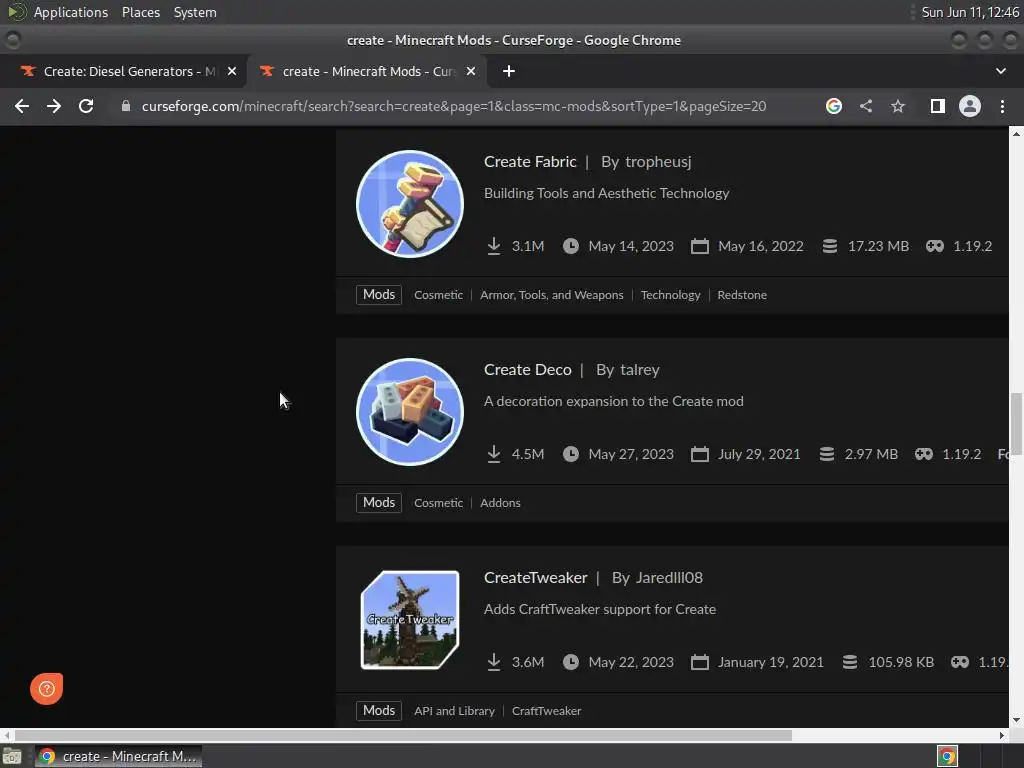This screenshot has height=768, width=1024.
Task: Click the system clock Sun Jun 11
Action: pyautogui.click(x=970, y=12)
